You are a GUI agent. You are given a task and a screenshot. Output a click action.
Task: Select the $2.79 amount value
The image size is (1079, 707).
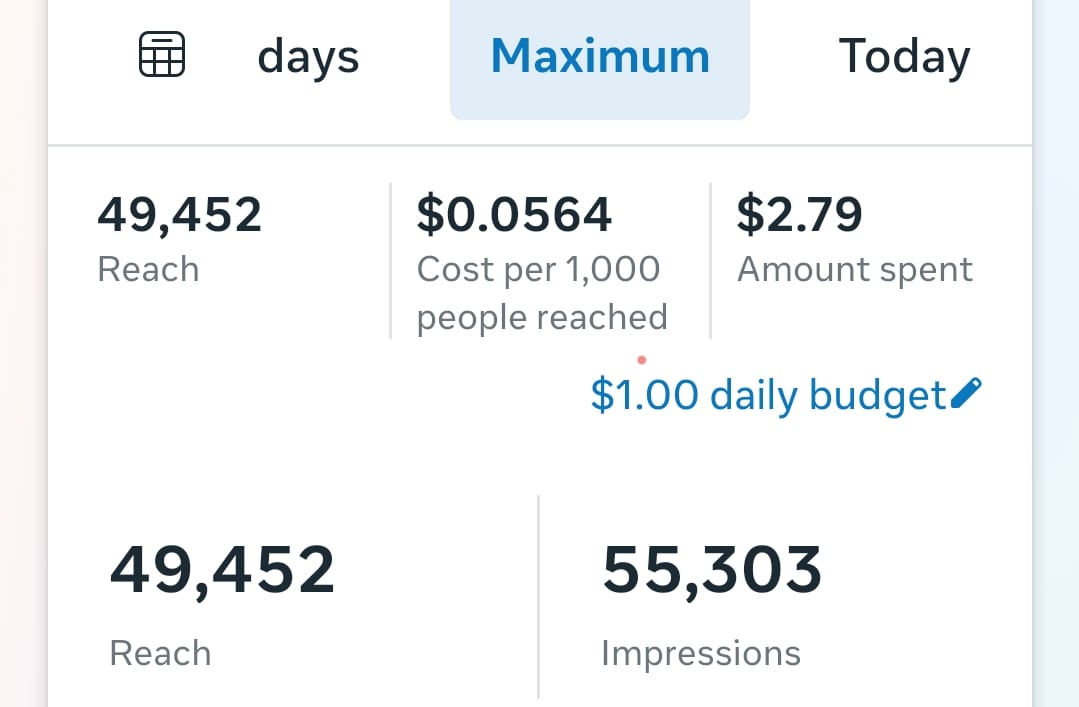[x=799, y=215]
